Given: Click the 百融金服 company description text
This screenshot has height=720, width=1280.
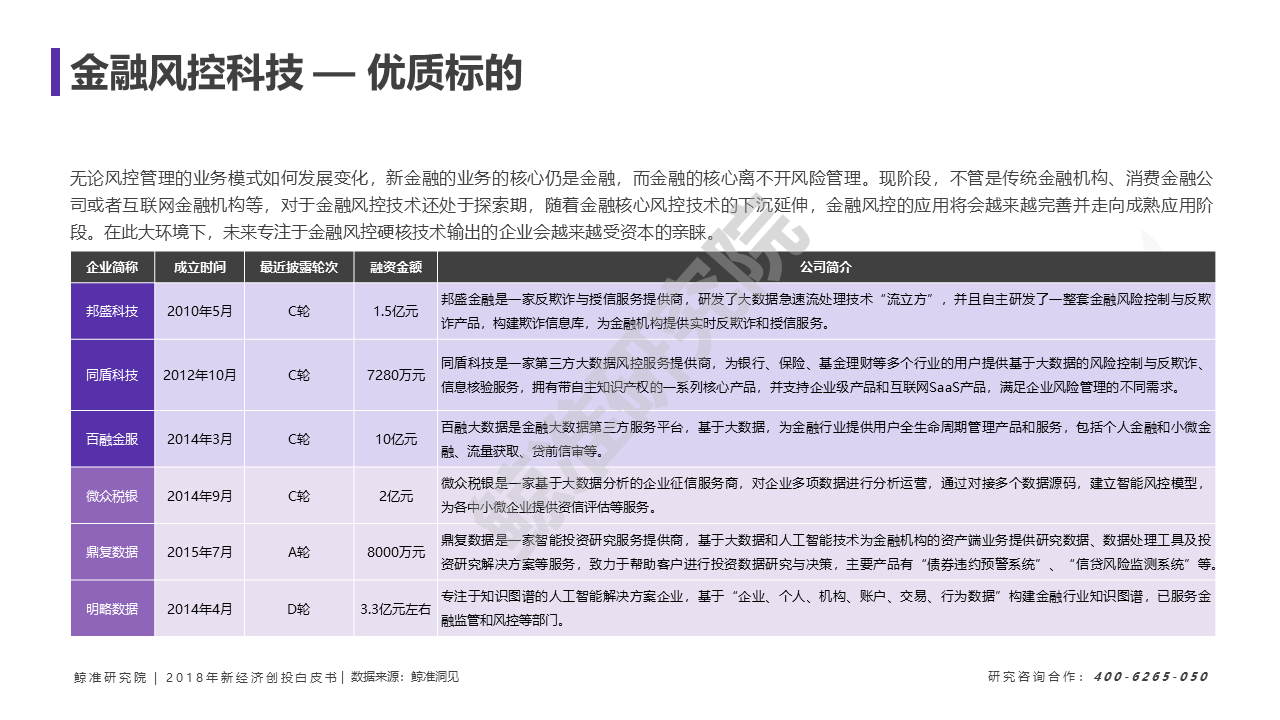Looking at the screenshot, I should click(x=826, y=439).
